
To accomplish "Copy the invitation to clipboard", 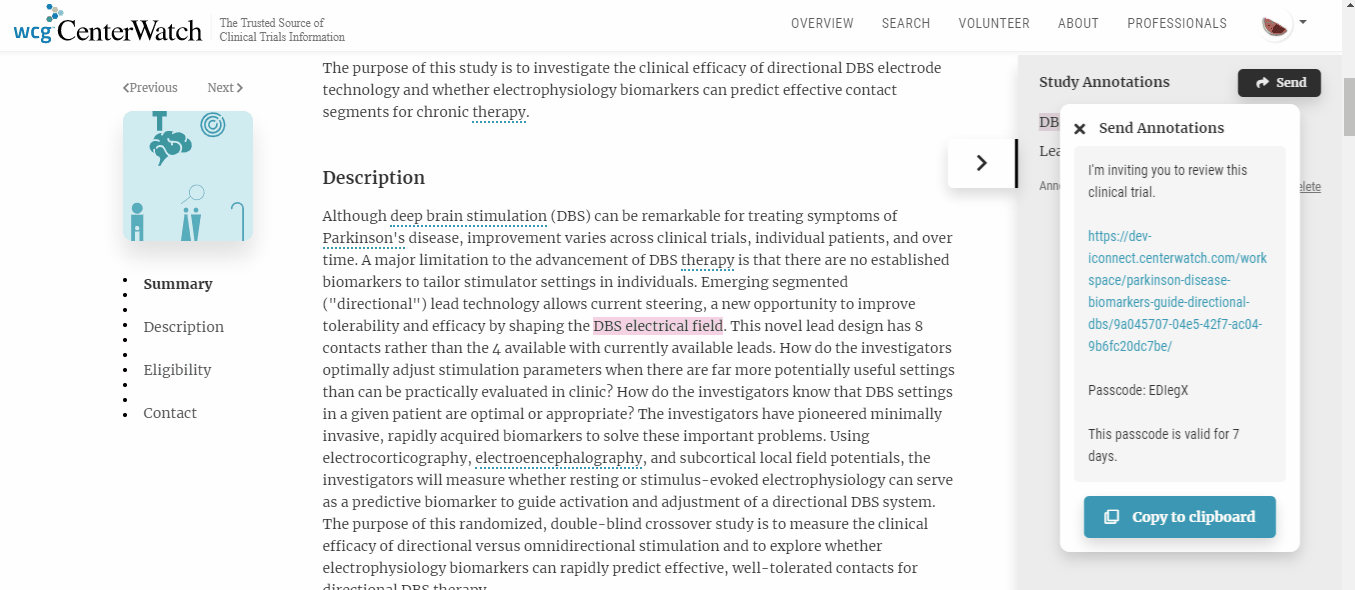I will tap(1179, 517).
